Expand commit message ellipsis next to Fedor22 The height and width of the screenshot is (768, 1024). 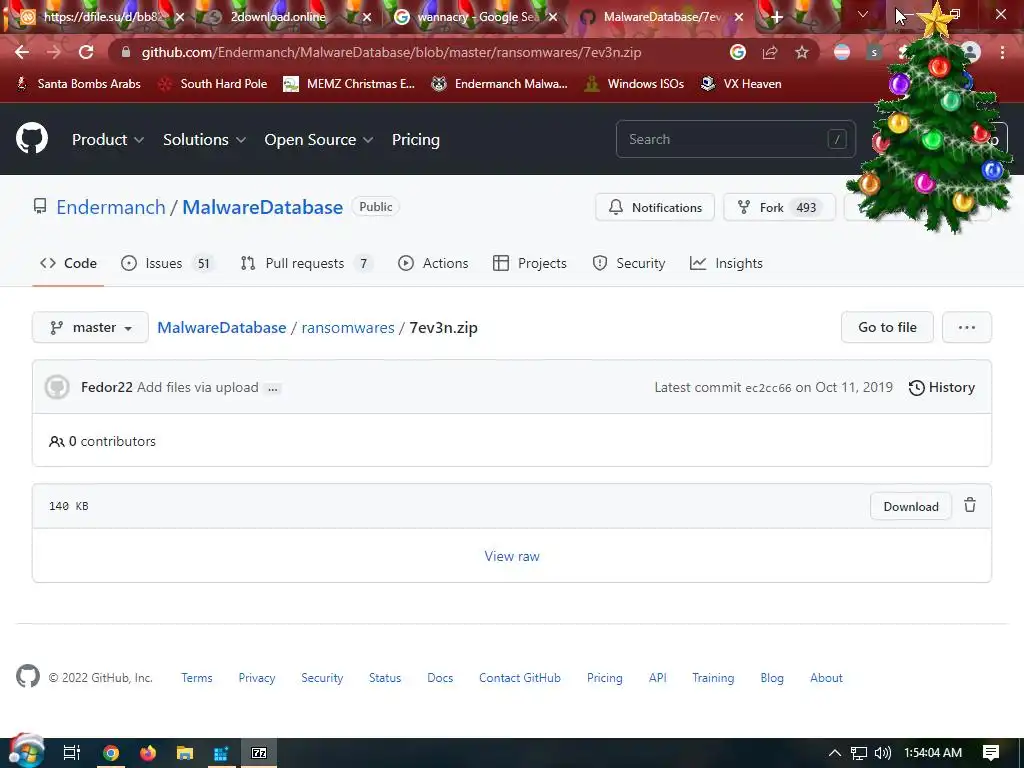point(273,388)
